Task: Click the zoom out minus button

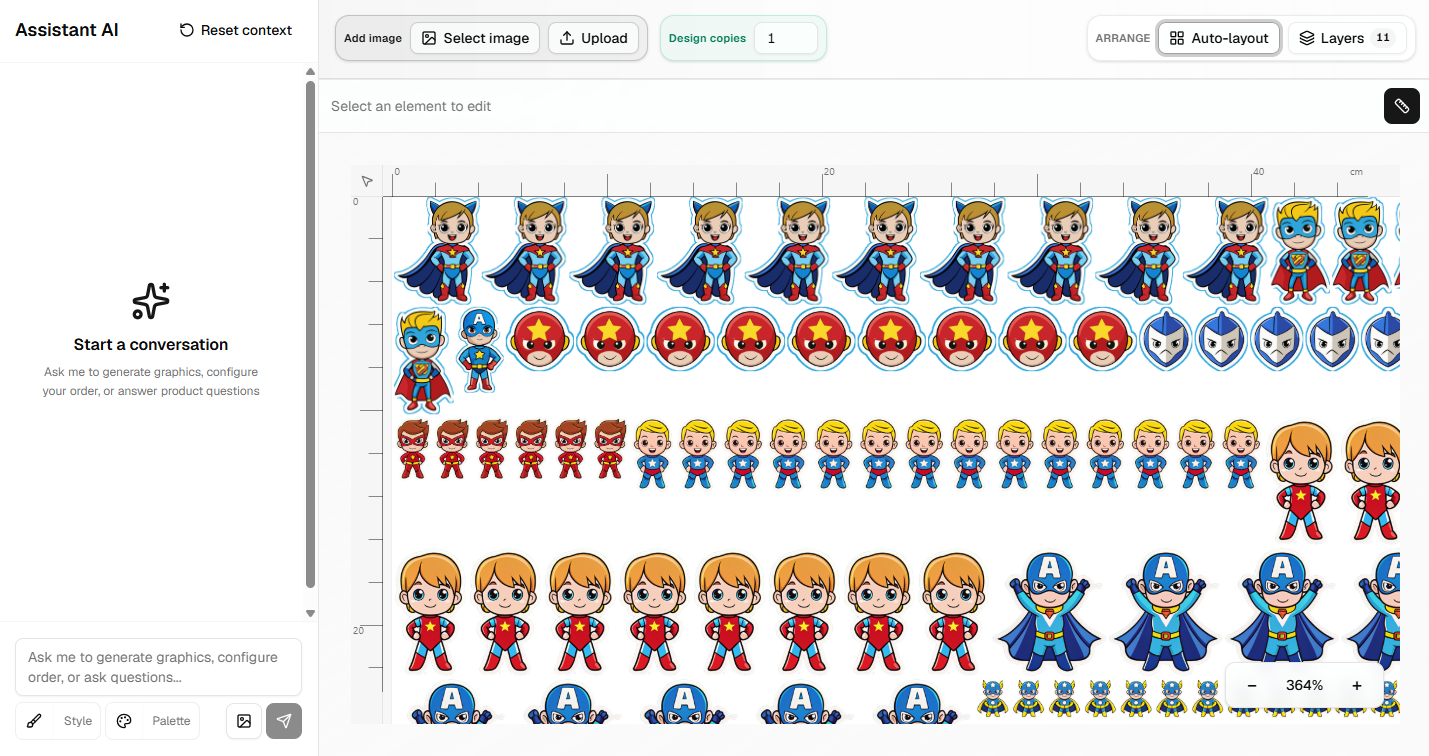Action: 1252,686
